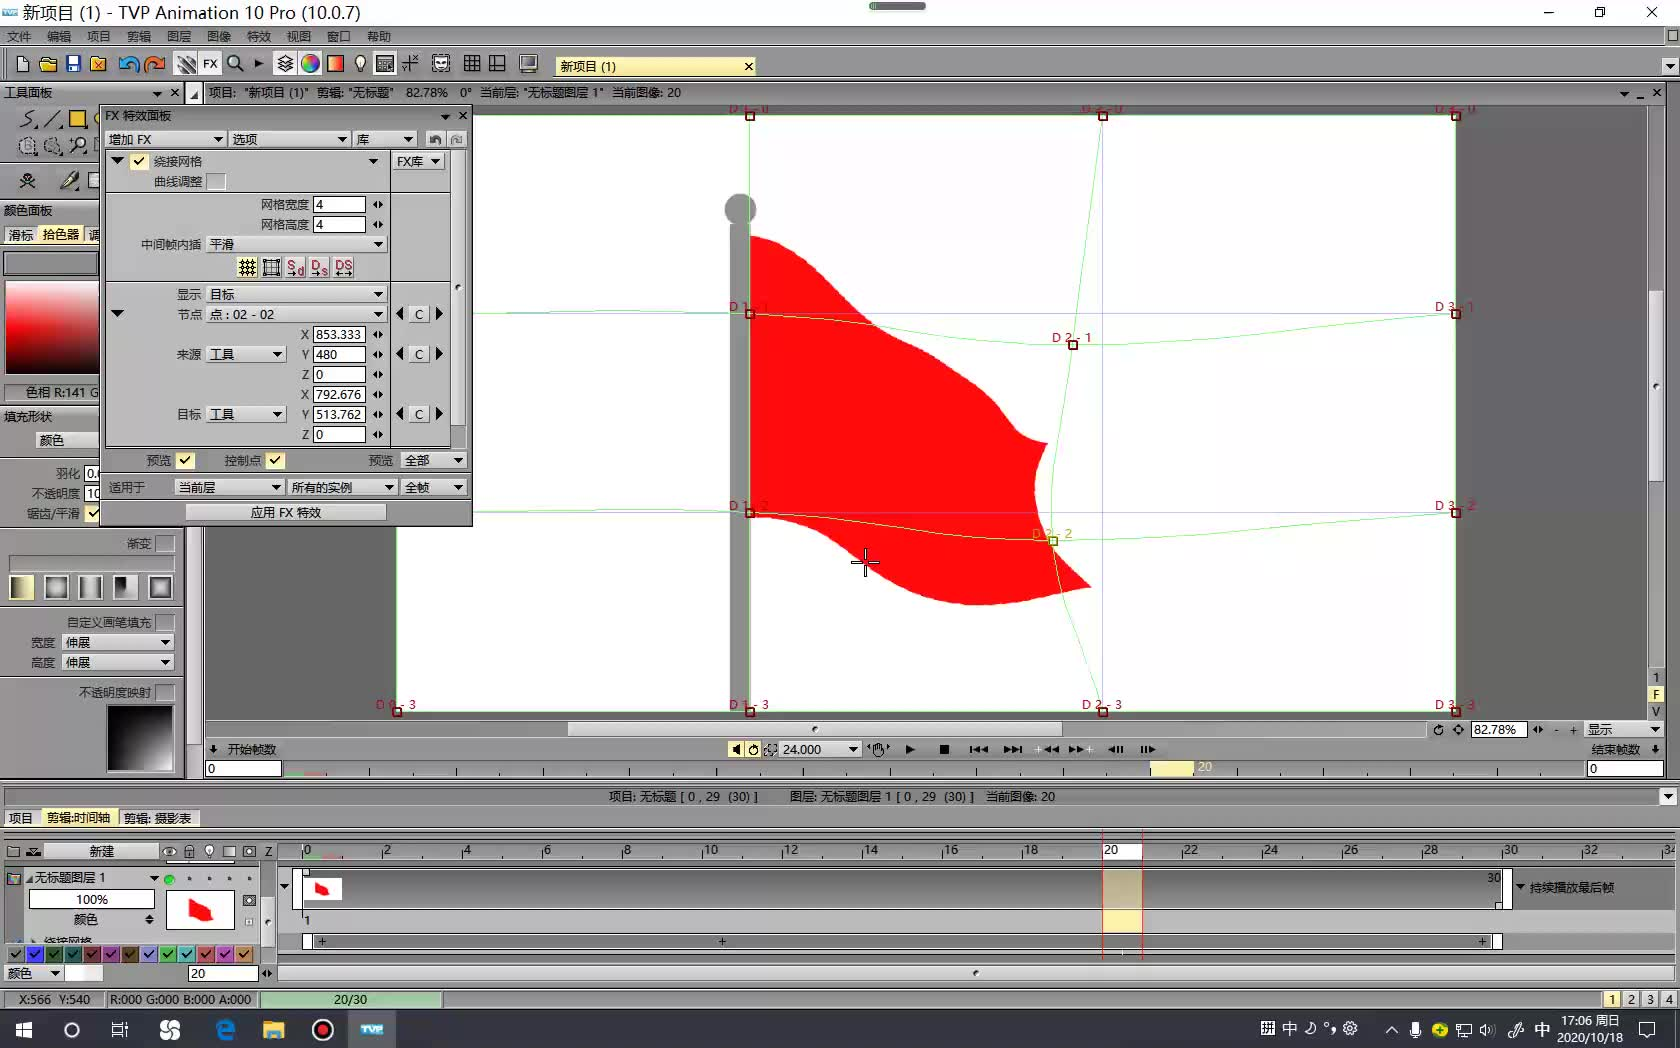Open the 选项 options dropdown
Image resolution: width=1680 pixels, height=1048 pixels.
tap(290, 139)
